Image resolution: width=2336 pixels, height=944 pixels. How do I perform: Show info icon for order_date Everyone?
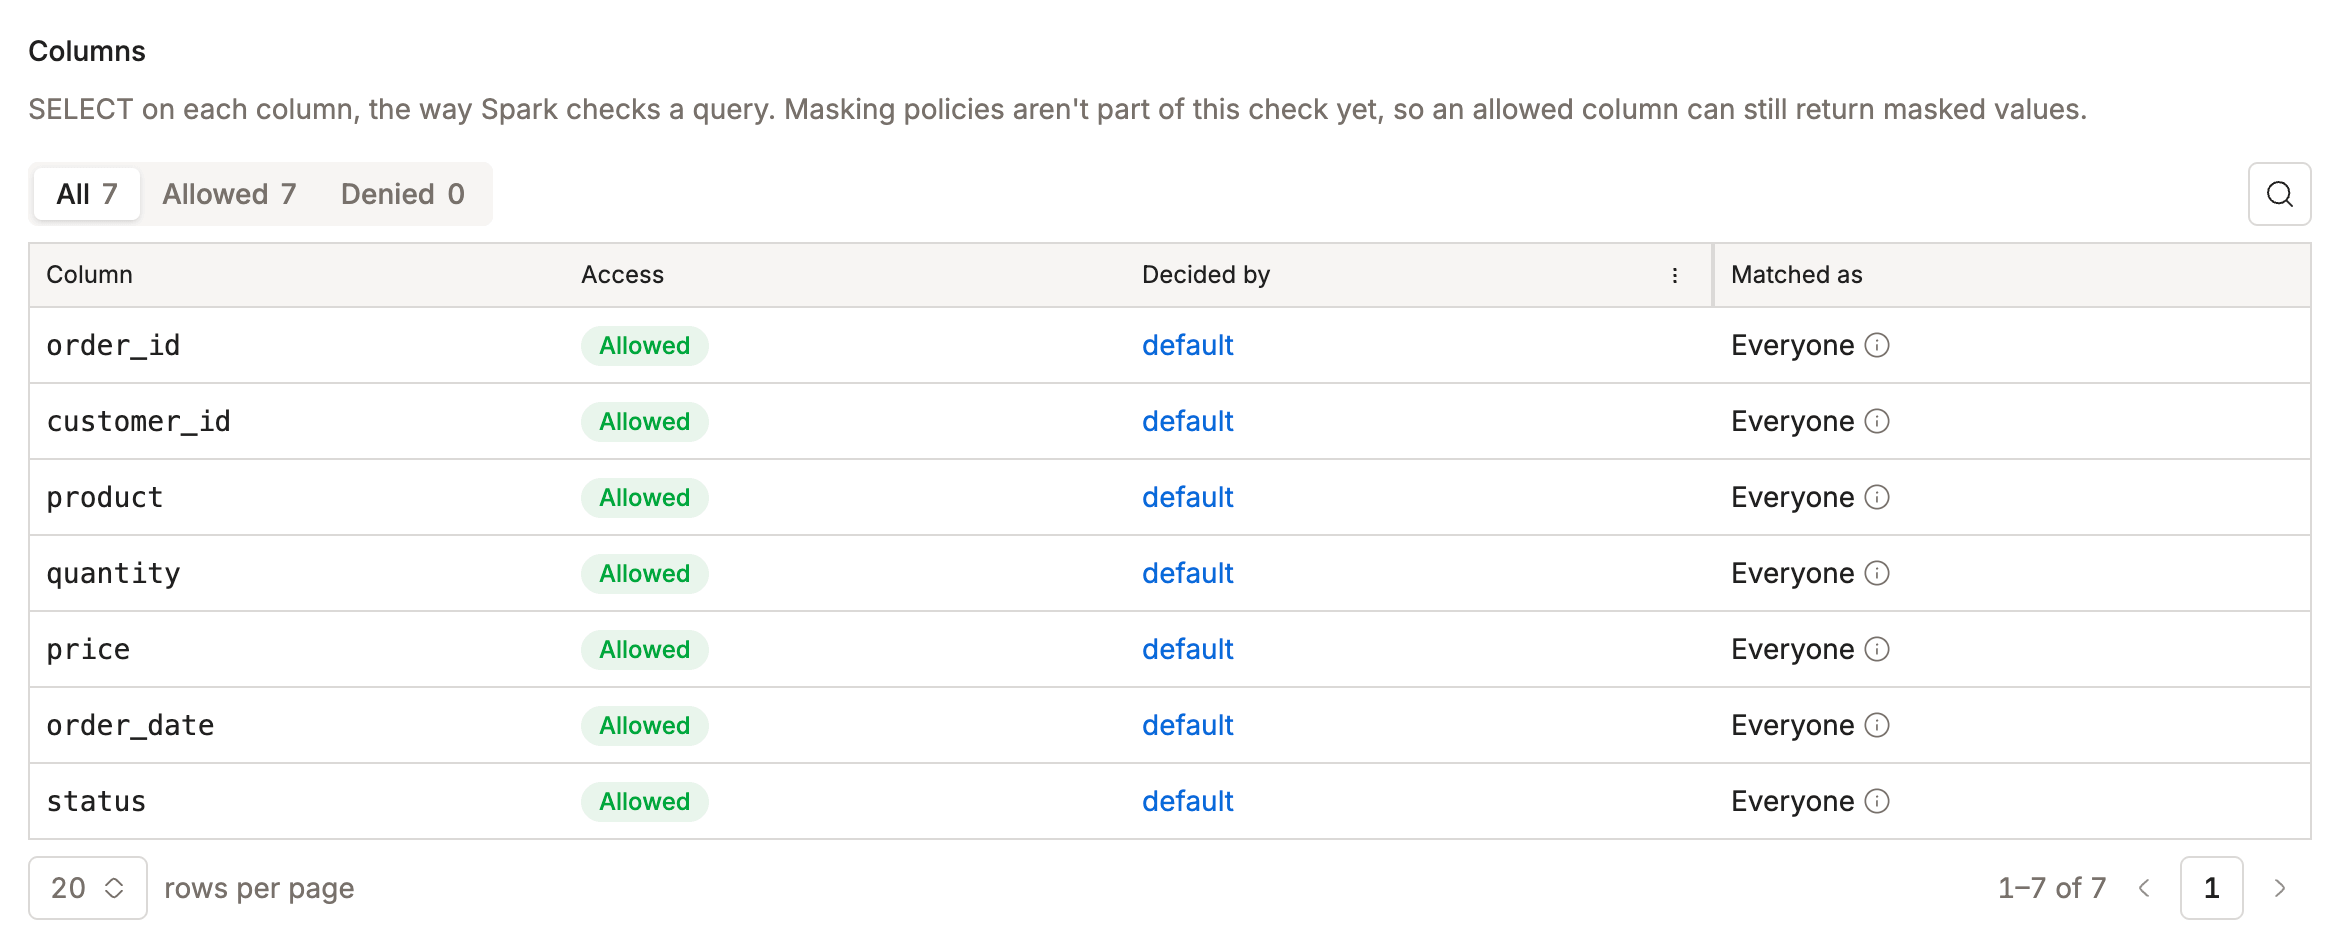click(x=1877, y=725)
